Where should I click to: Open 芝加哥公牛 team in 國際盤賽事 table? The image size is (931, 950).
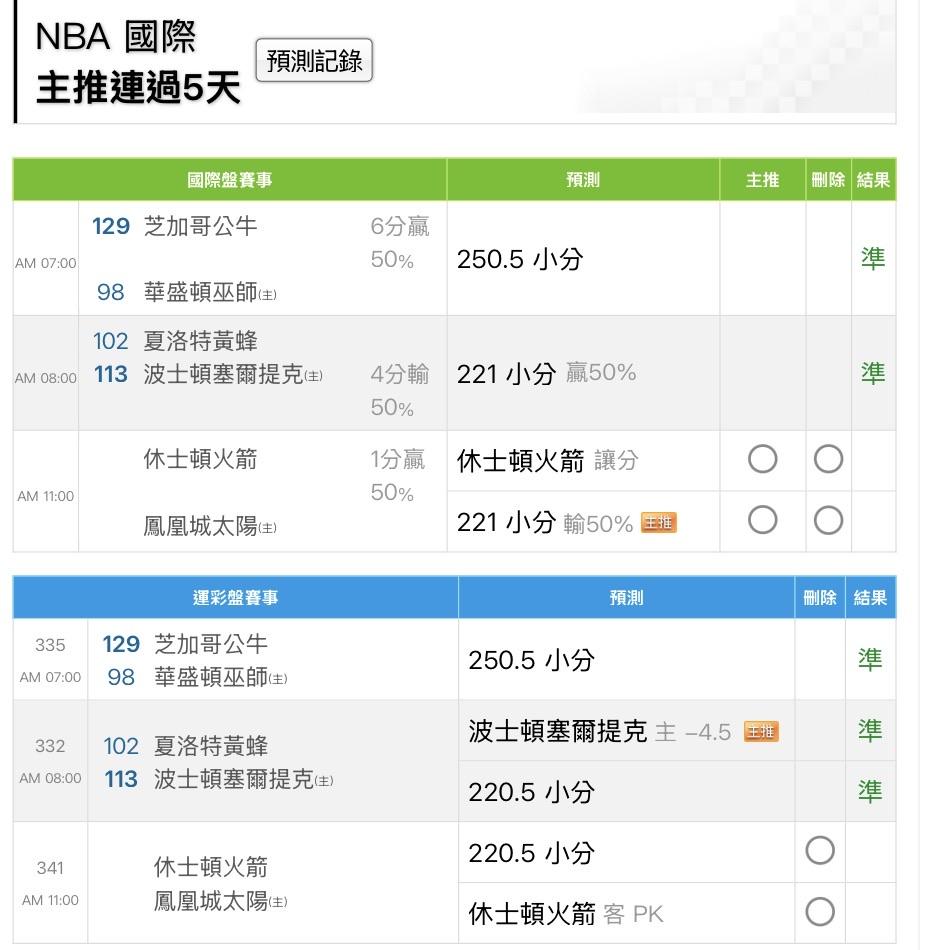(x=200, y=227)
